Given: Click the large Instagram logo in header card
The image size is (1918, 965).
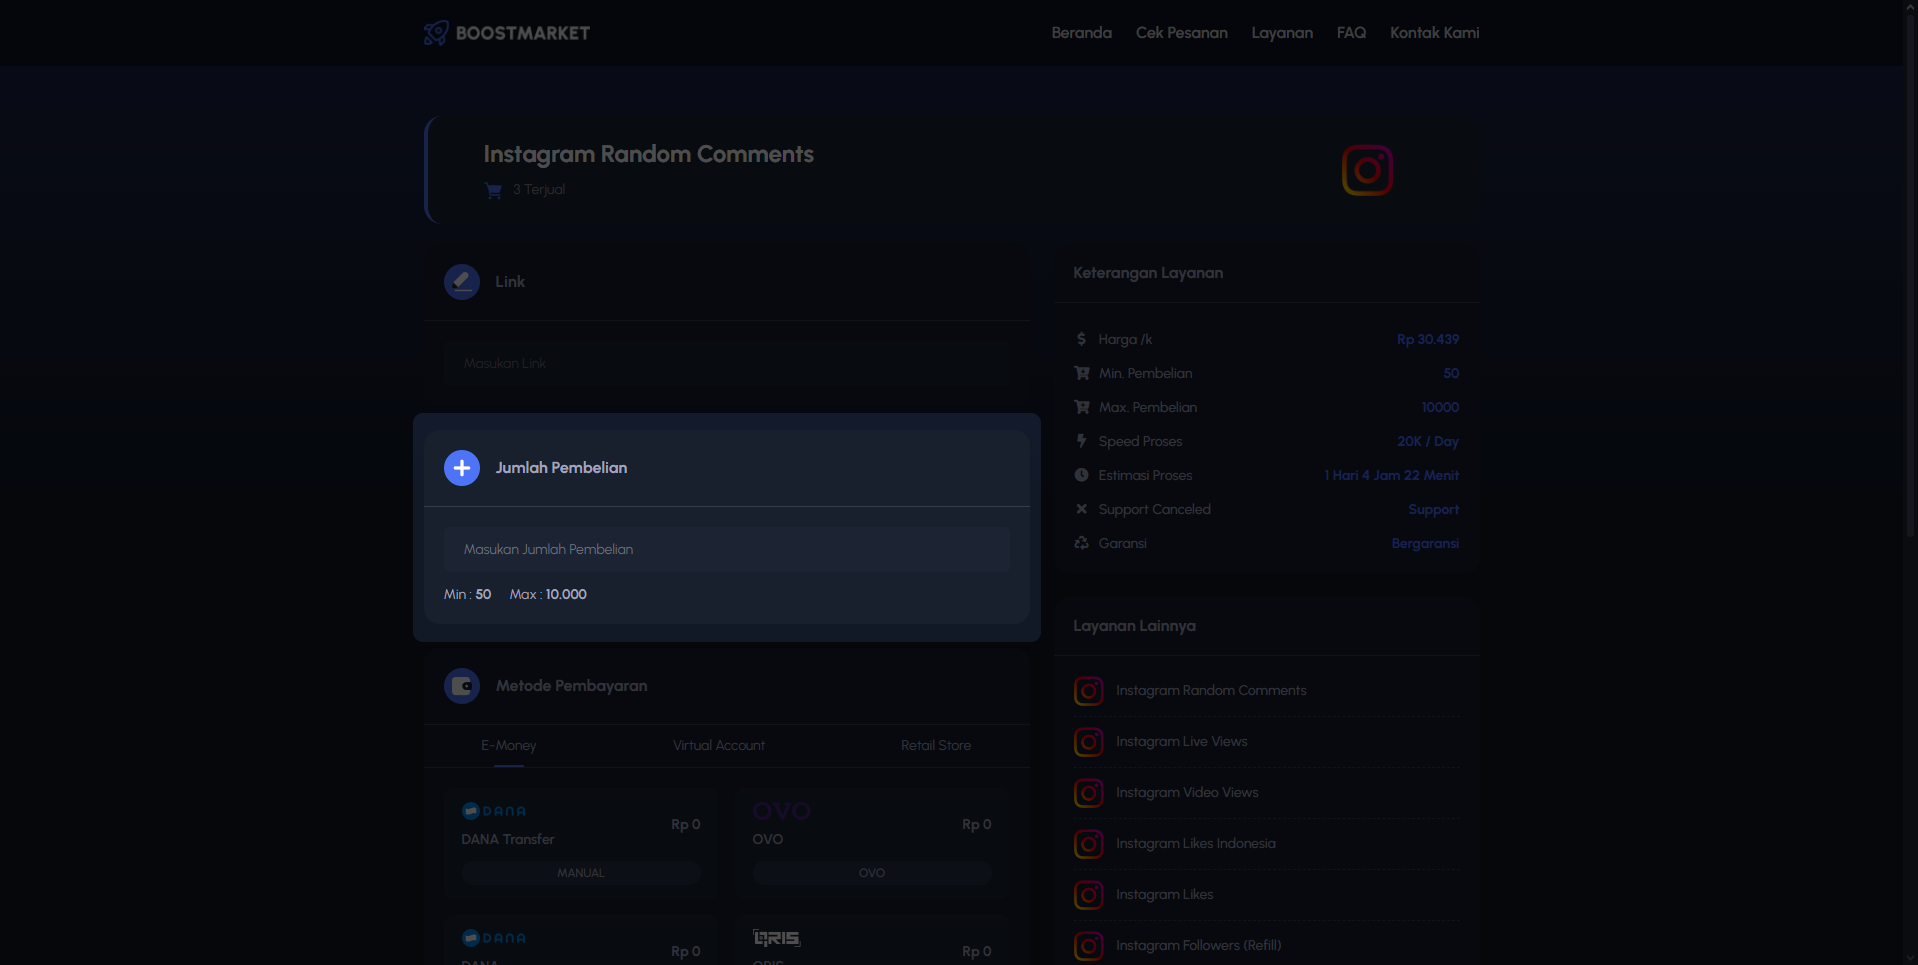Looking at the screenshot, I should tap(1367, 170).
